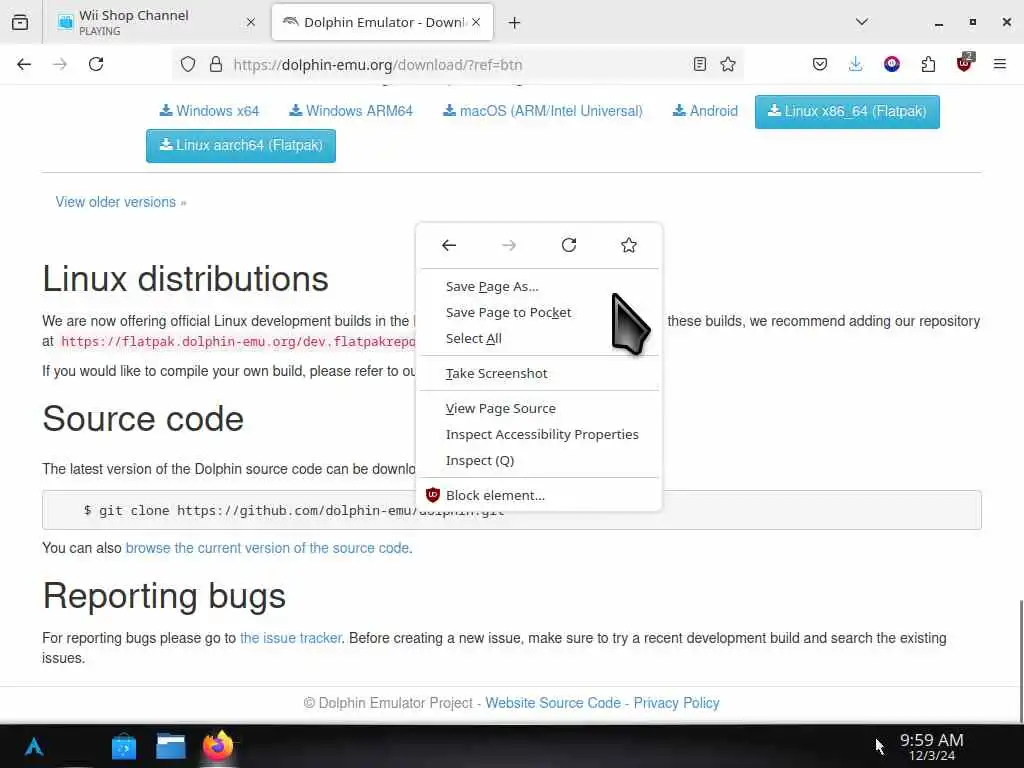Reload the page with toolbar refresh icon

click(96, 64)
